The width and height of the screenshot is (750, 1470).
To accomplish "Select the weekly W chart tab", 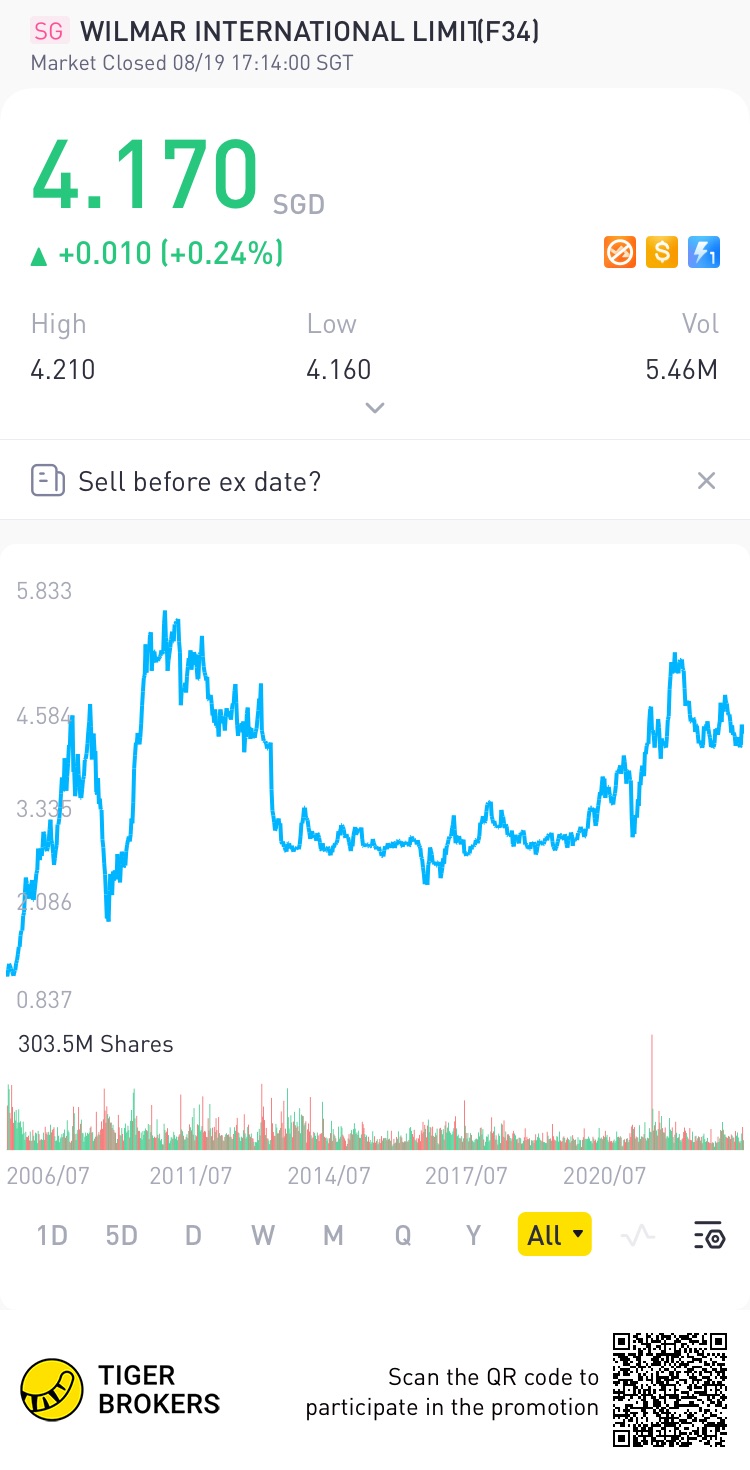I will pyautogui.click(x=263, y=1235).
